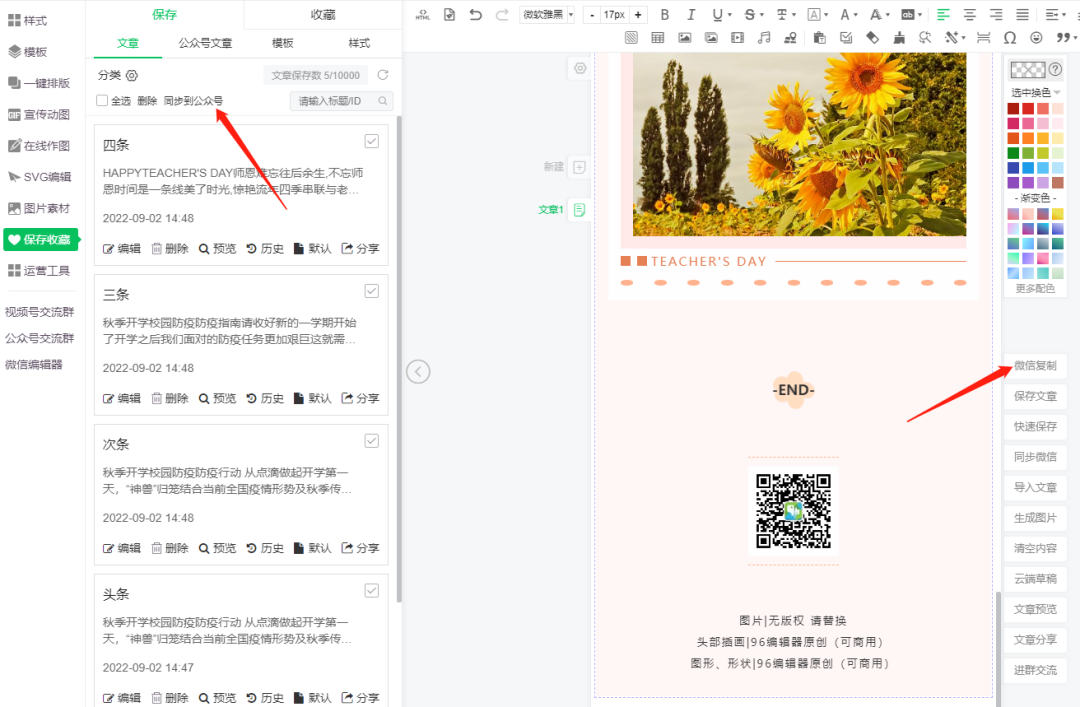This screenshot has height=707, width=1080.
Task: Click 微信复制 button
Action: pos(1035,365)
